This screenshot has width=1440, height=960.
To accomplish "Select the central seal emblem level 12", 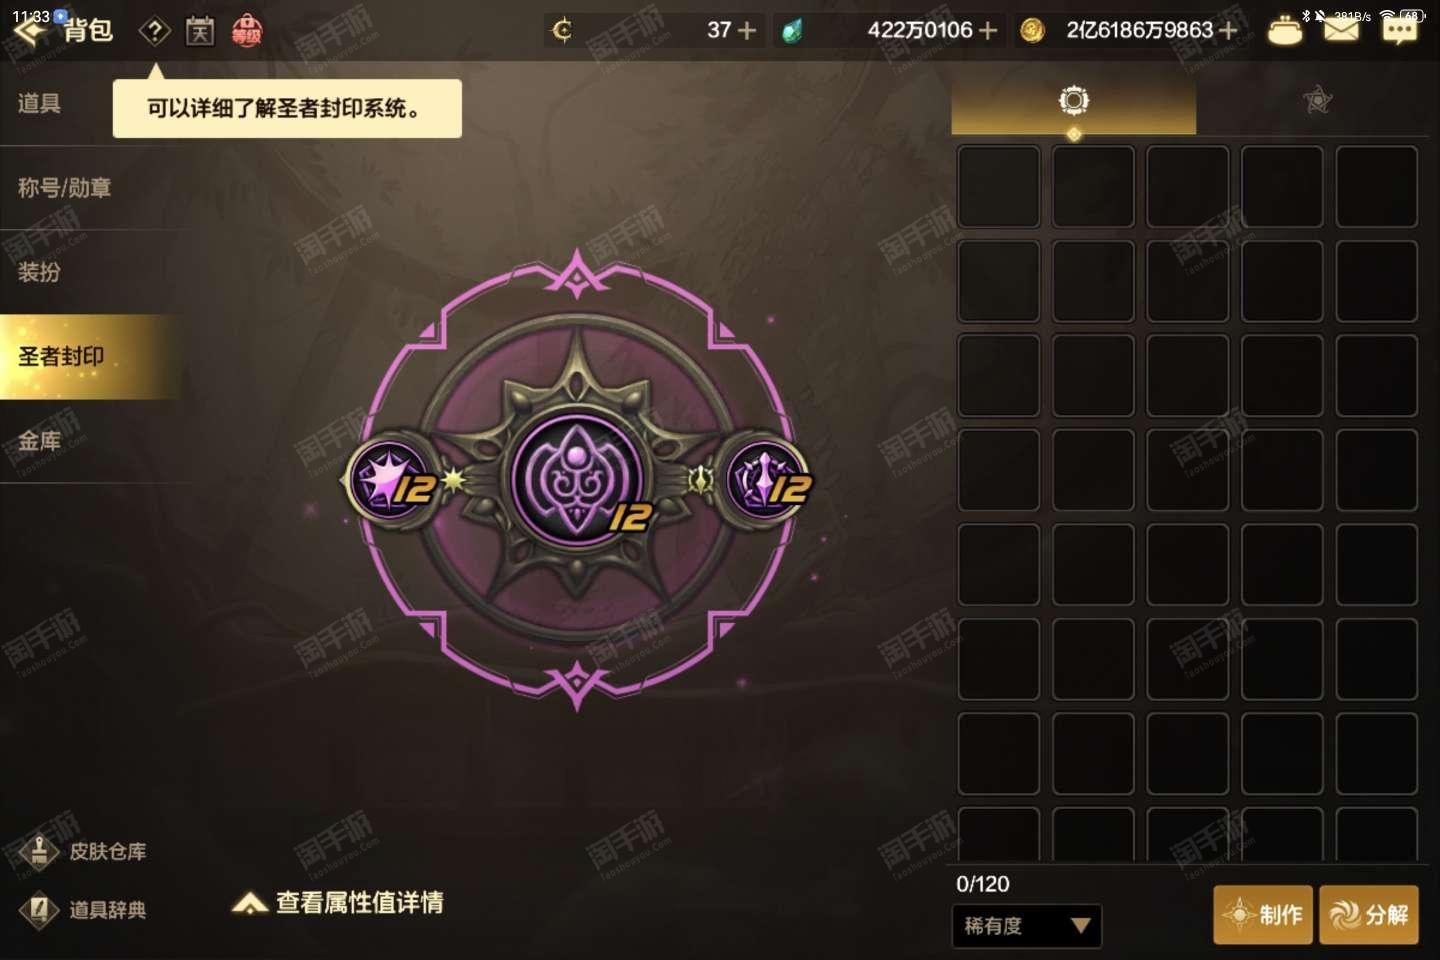I will (x=578, y=478).
